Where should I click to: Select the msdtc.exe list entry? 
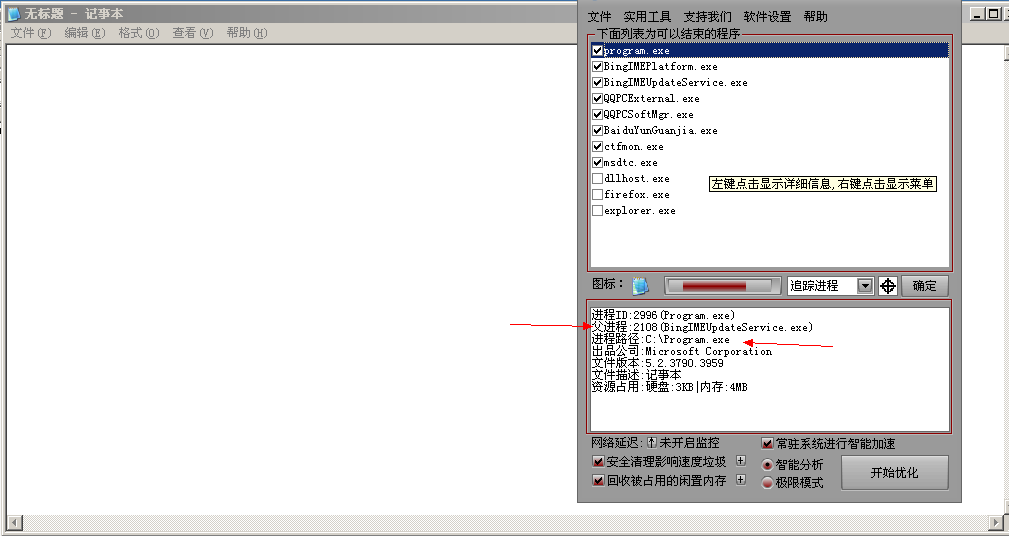click(631, 163)
